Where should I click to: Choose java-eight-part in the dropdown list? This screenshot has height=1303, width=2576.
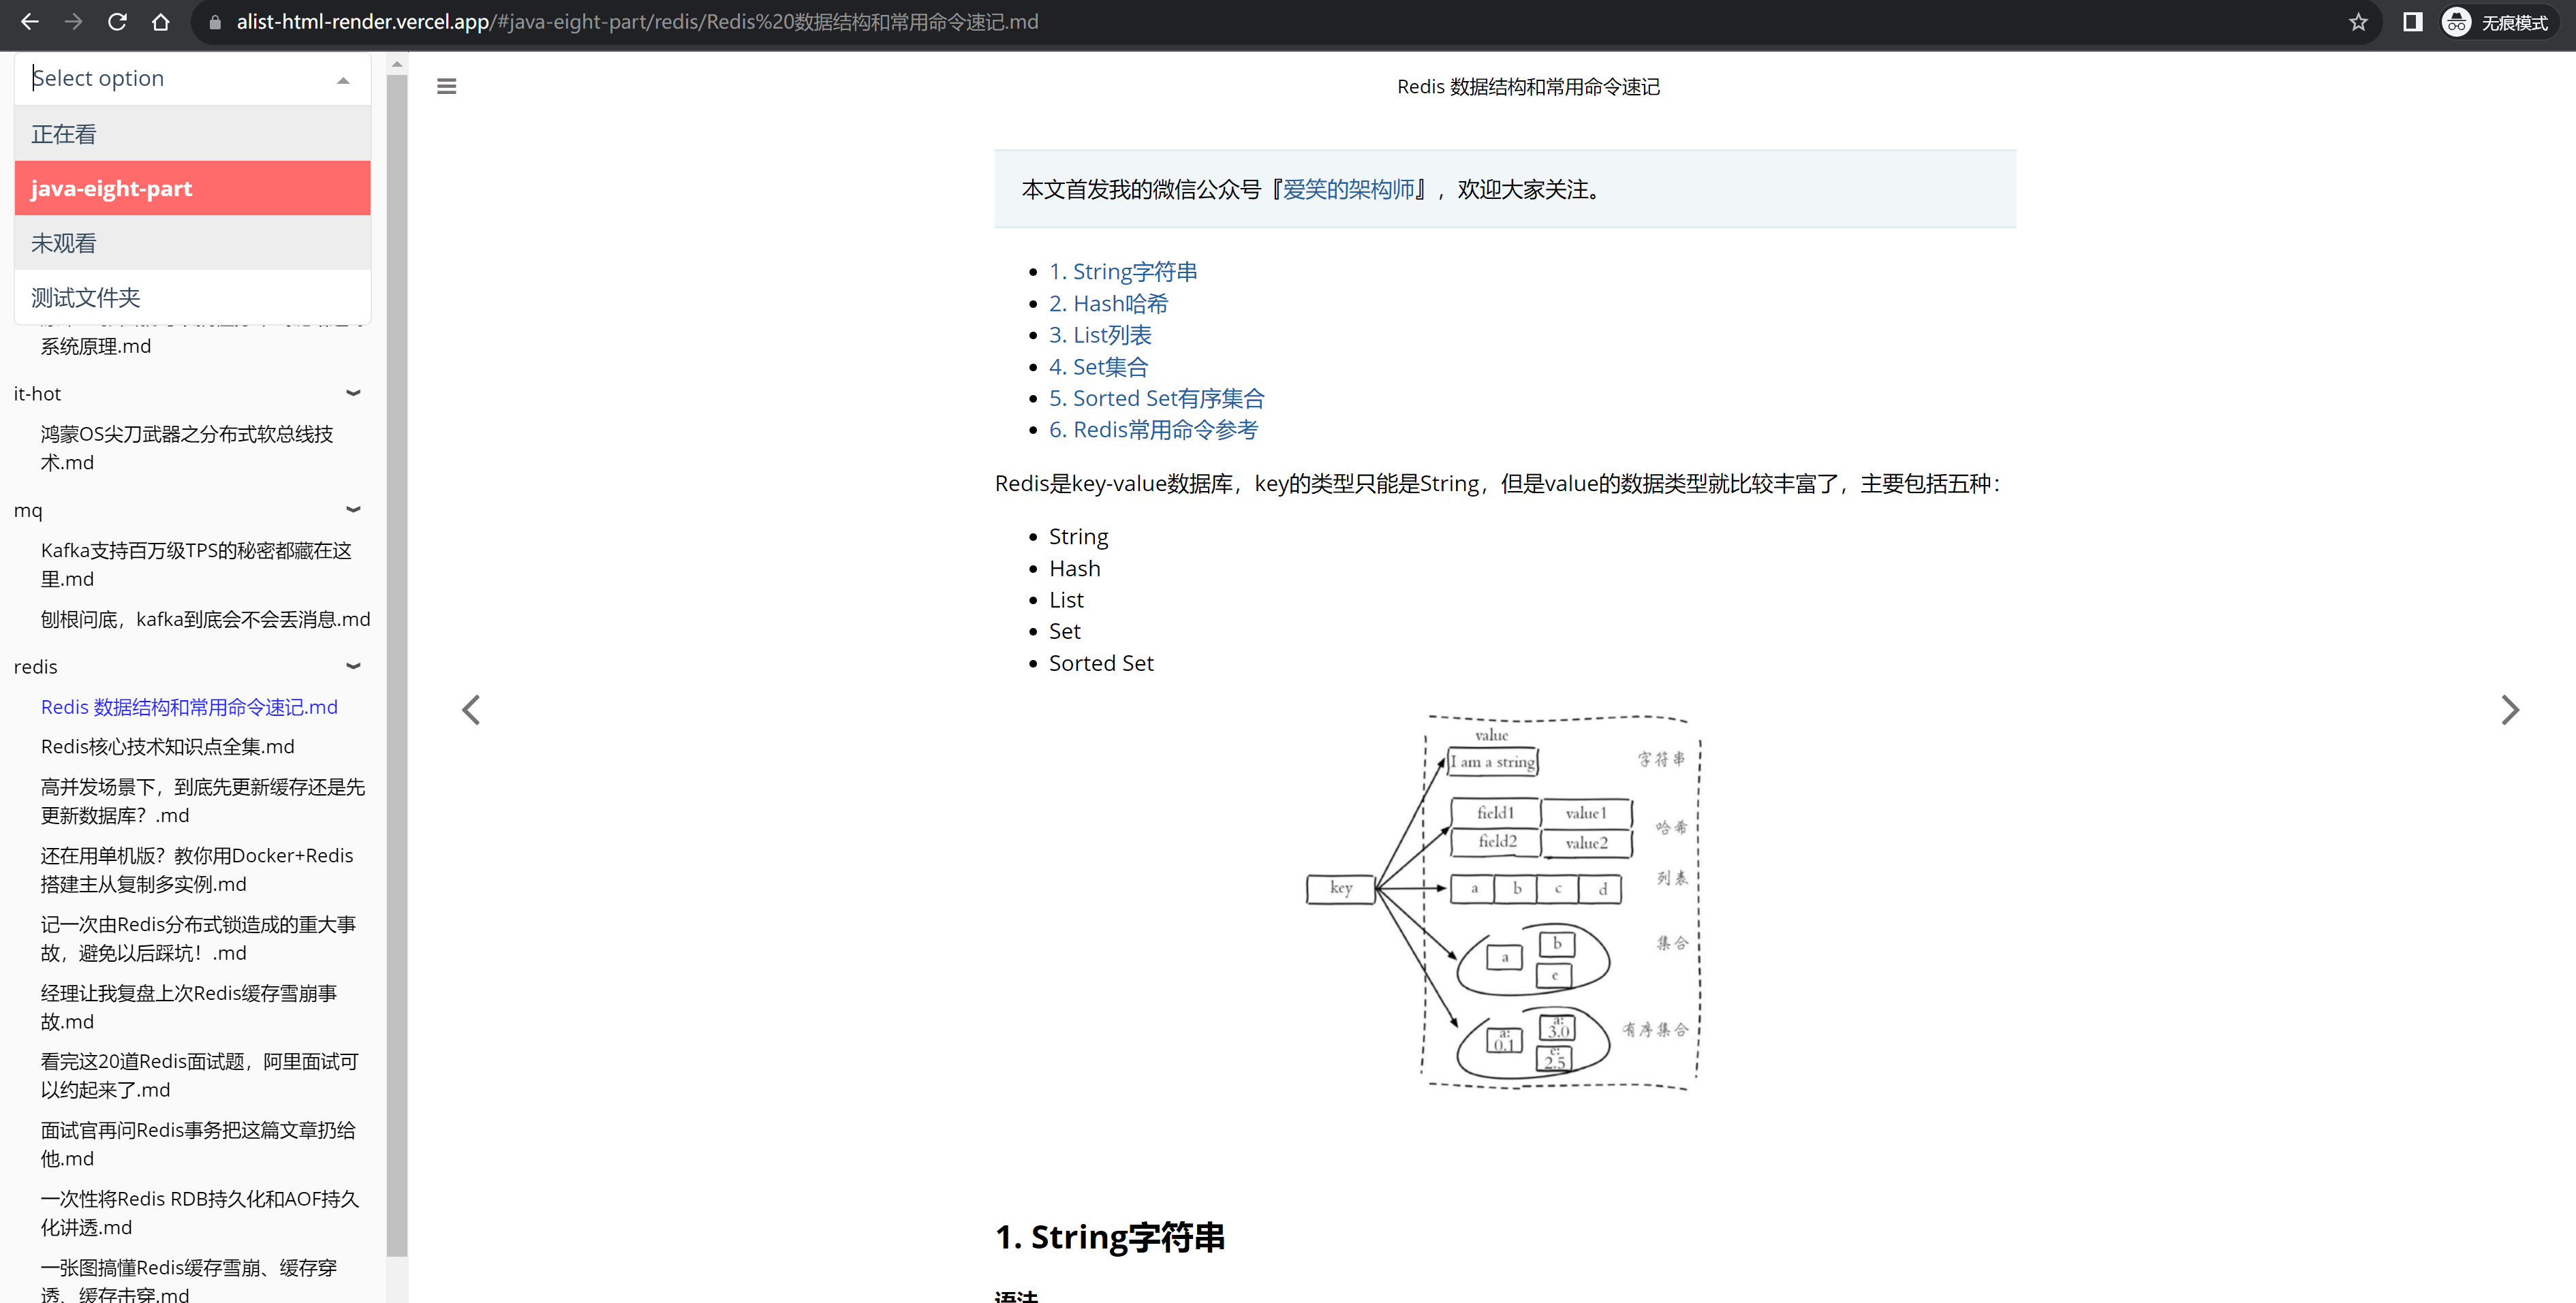coord(192,188)
